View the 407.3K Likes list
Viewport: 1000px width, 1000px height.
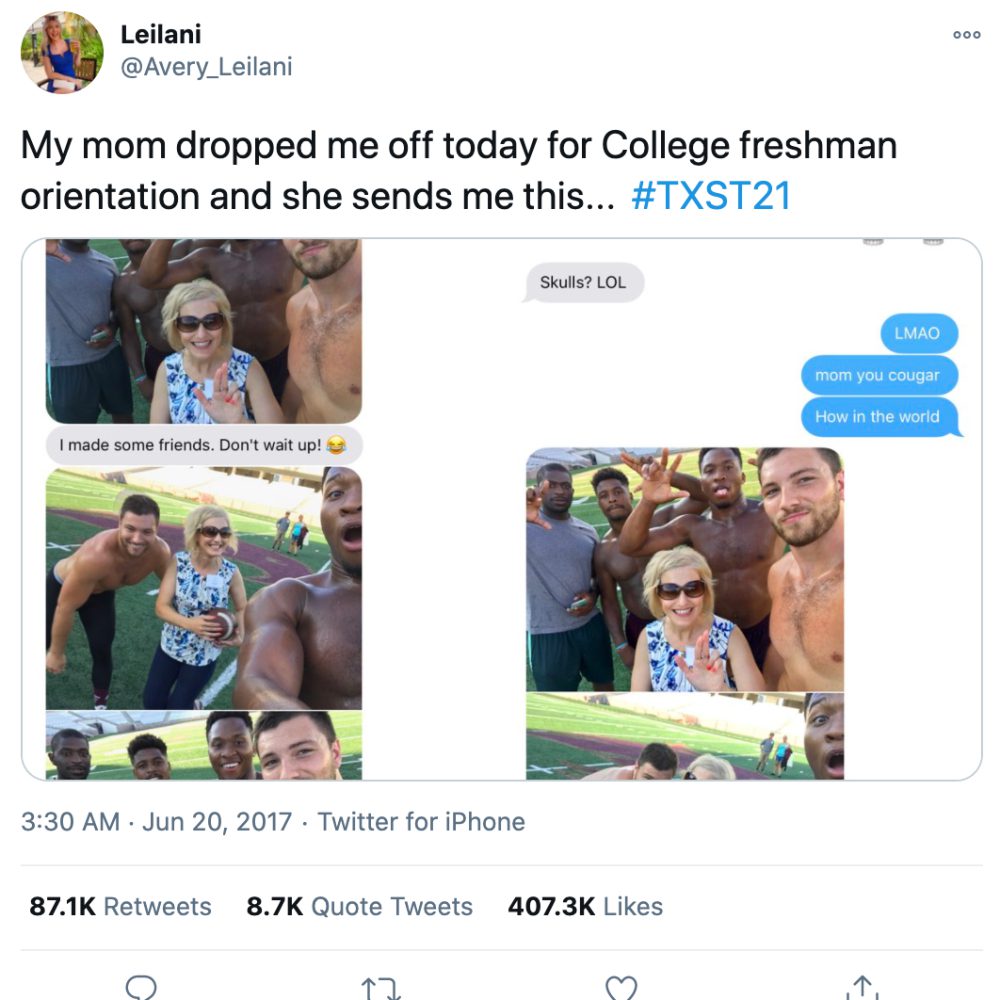coord(585,906)
